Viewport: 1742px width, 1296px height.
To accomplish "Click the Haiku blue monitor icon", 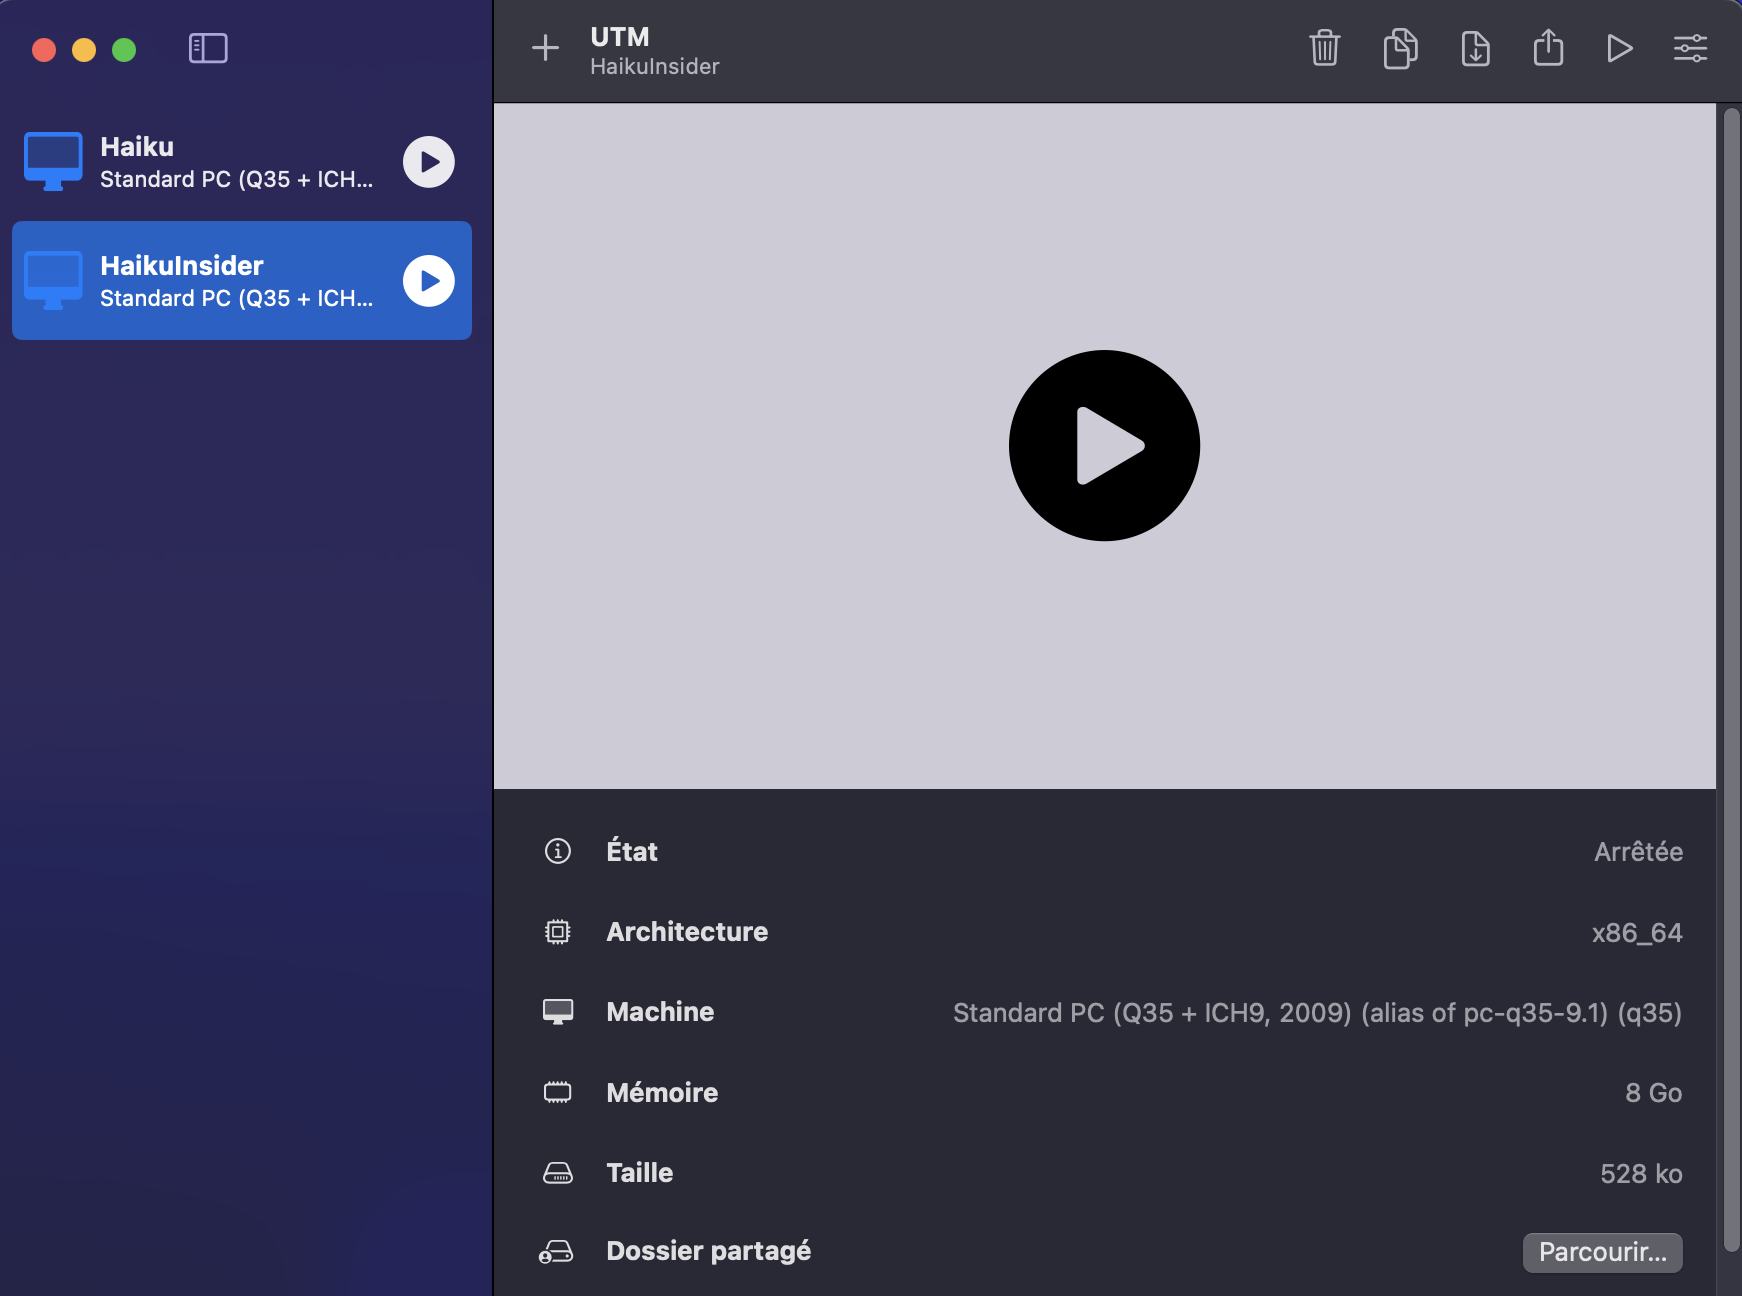I will pos(53,161).
